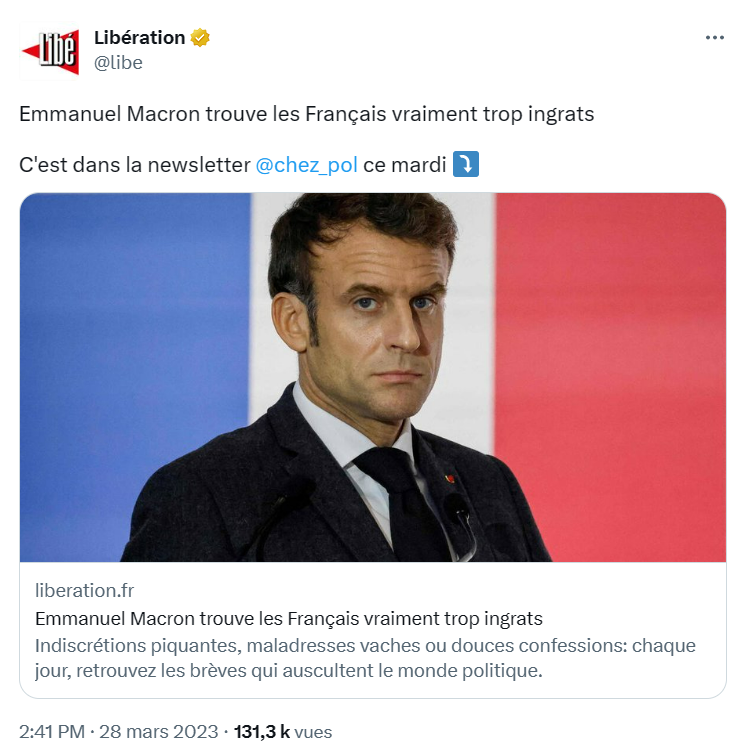Click the "C'est dans la newsletter" text
745x755 pixels.
135,165
